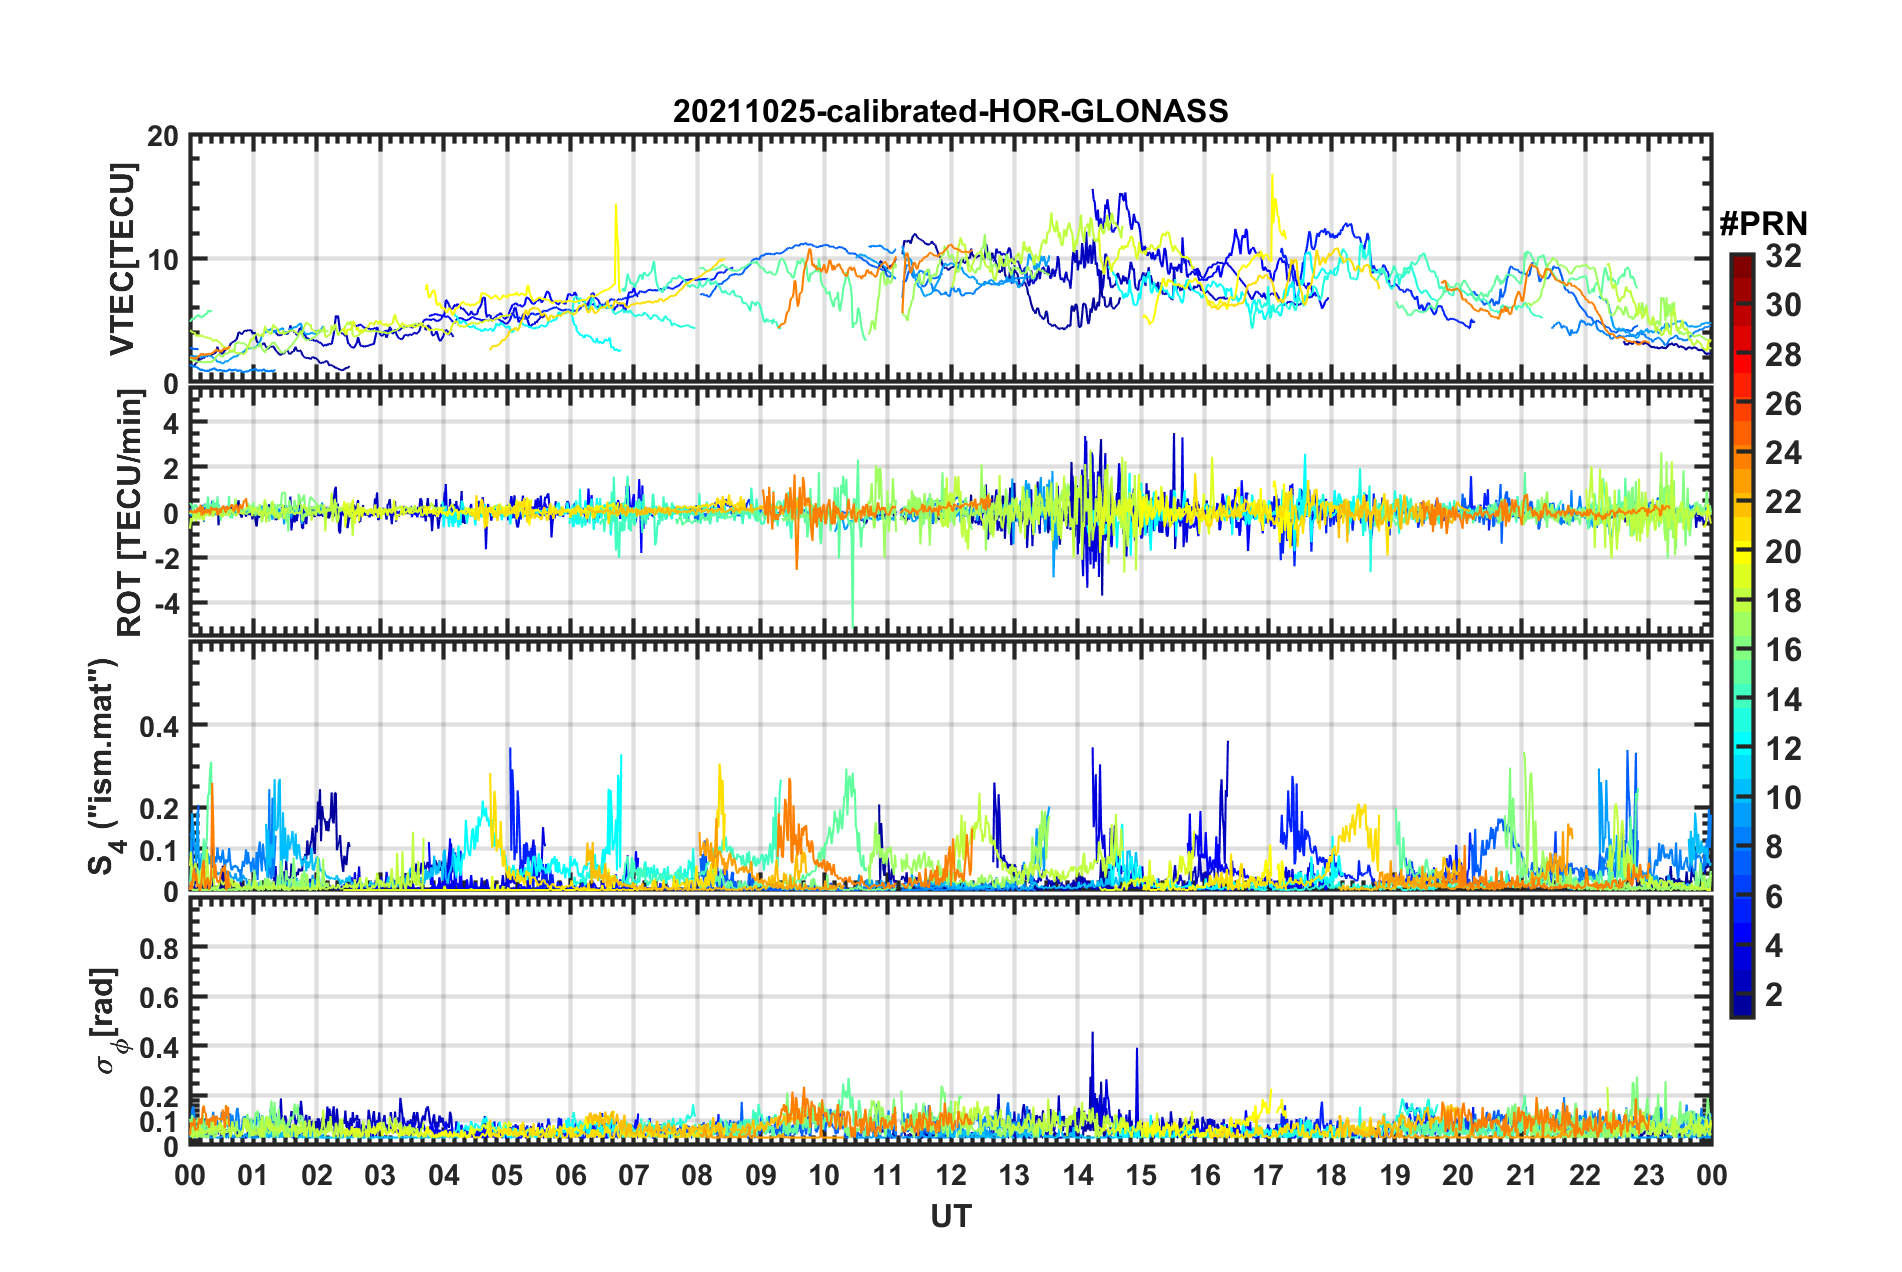Select colorbar tick label "12" beside the PRN scale
The width and height of the screenshot is (1902, 1272).
point(1783,748)
